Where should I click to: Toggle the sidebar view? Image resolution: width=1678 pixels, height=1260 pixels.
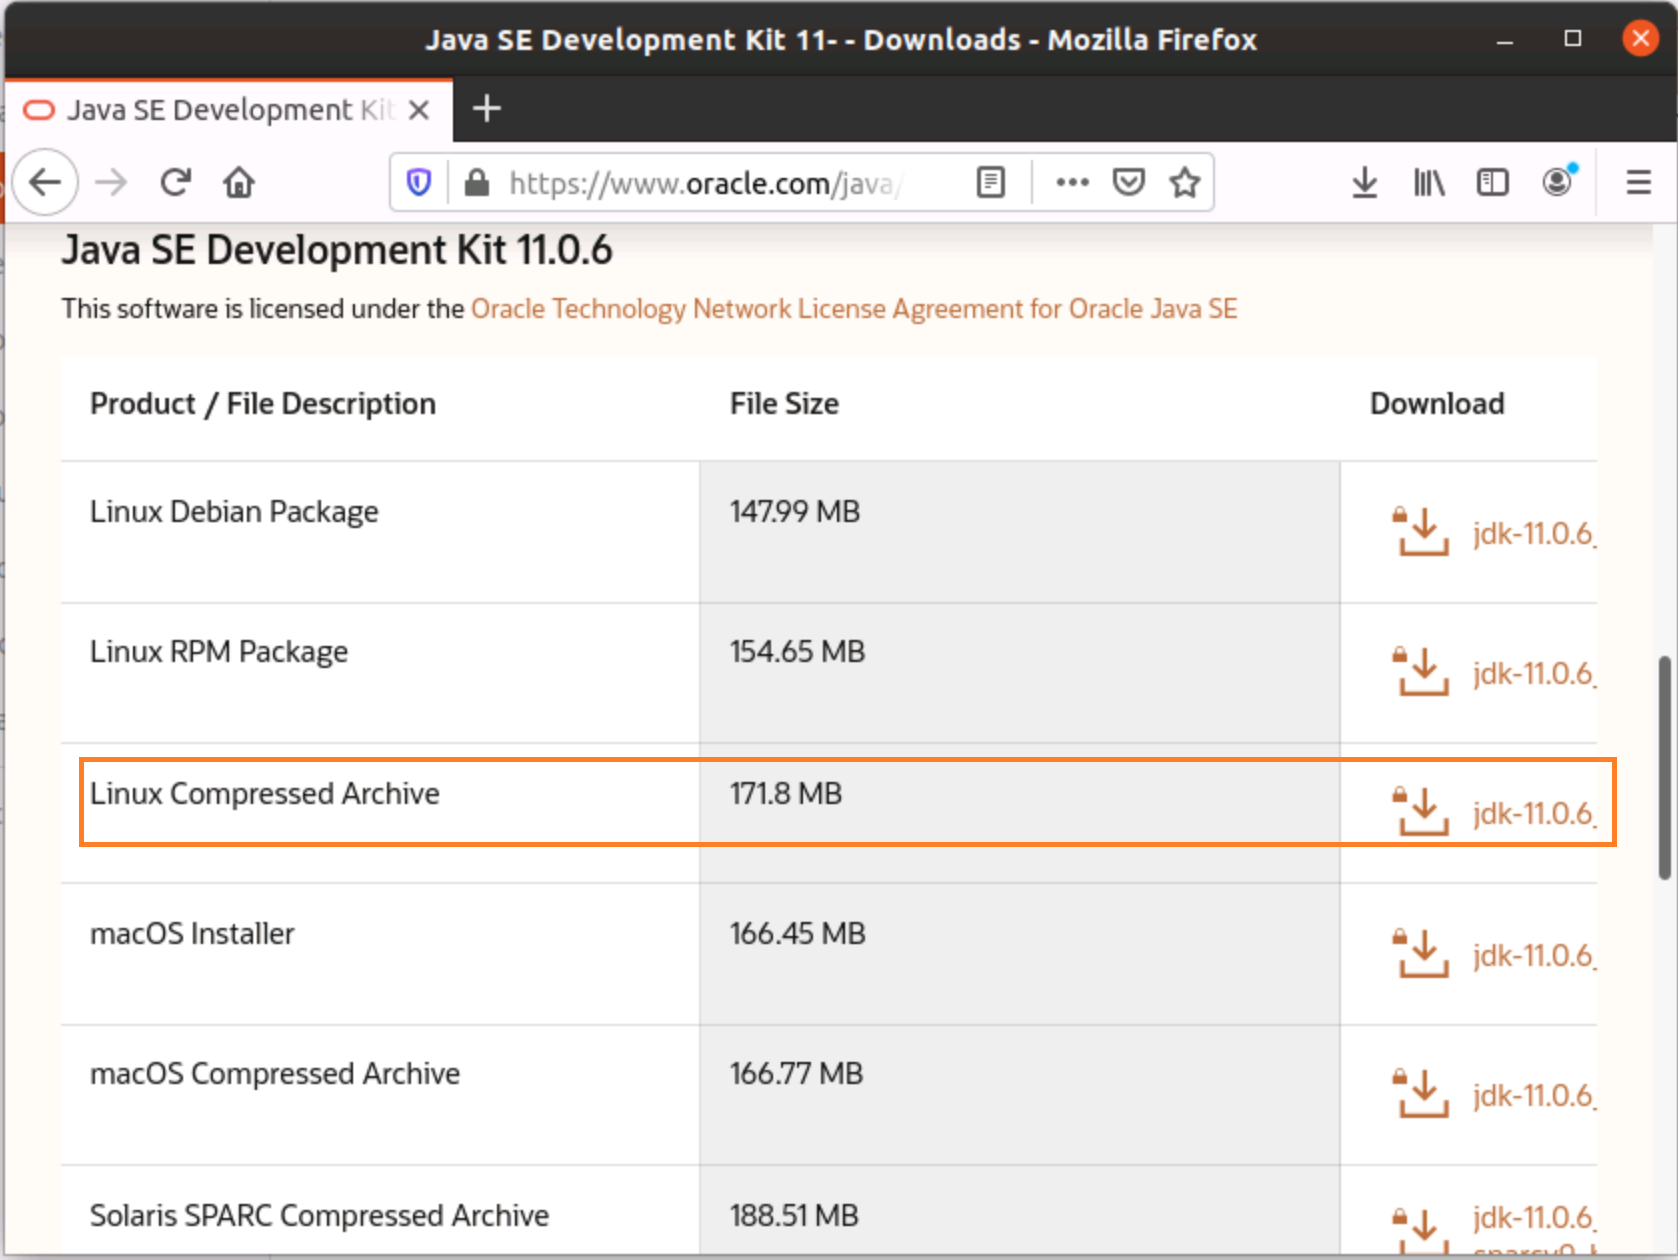(1492, 182)
